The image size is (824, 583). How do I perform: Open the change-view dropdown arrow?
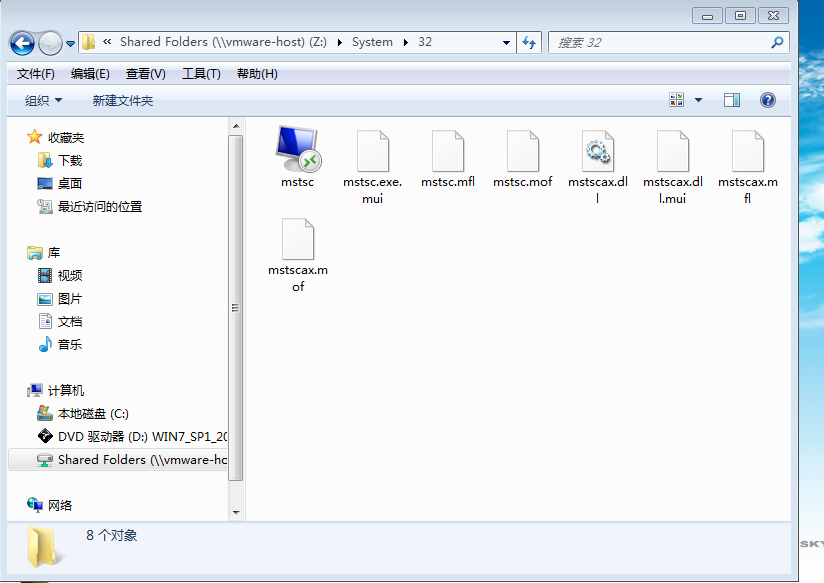click(700, 99)
